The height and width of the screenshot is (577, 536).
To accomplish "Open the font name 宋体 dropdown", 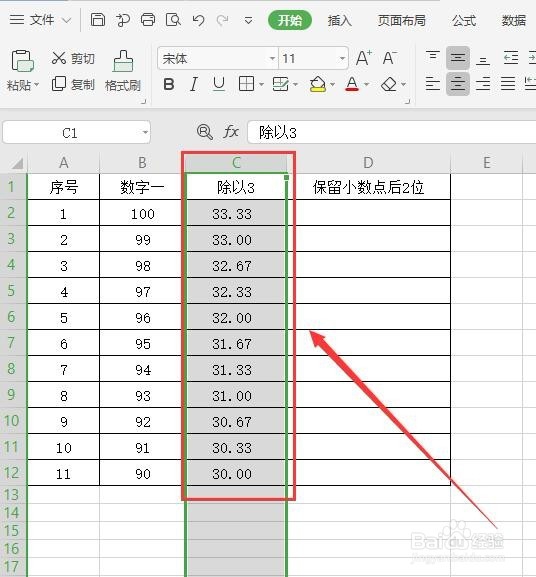I will (272, 59).
